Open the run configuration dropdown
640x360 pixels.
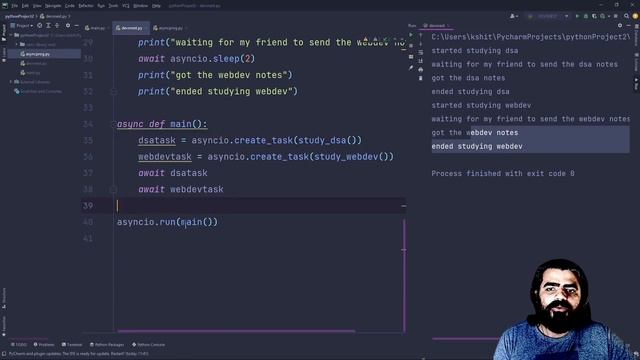(549, 16)
